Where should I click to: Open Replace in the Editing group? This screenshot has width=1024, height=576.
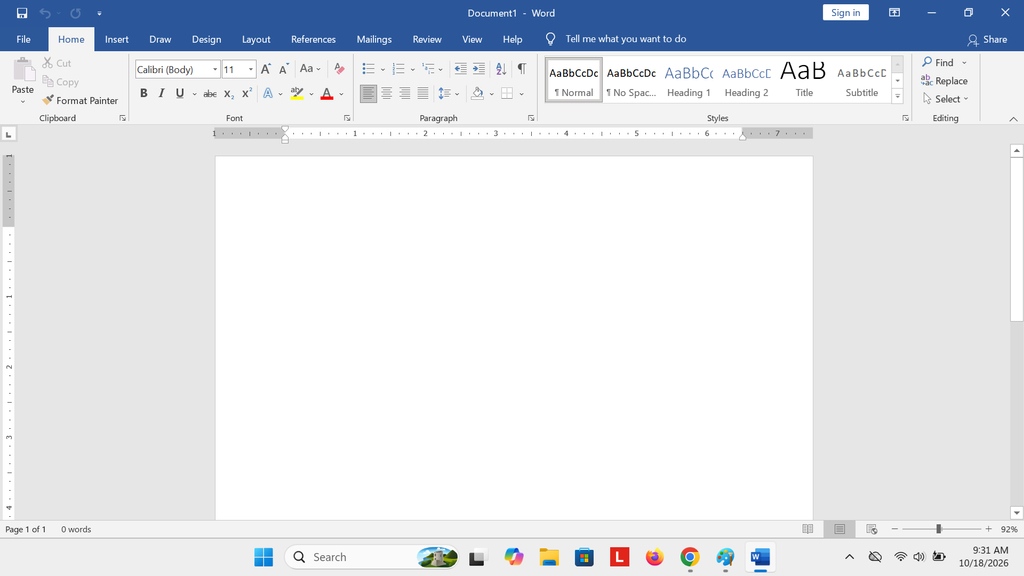point(944,81)
